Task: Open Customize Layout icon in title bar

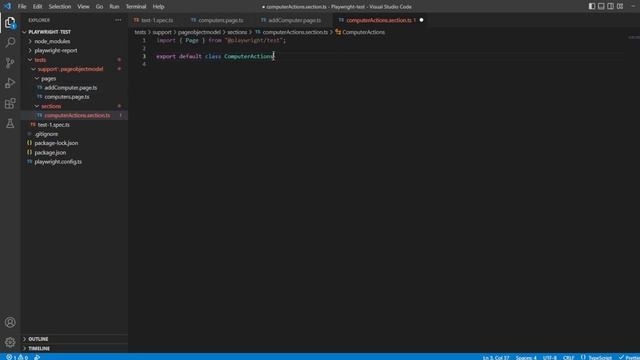Action: (620, 6)
